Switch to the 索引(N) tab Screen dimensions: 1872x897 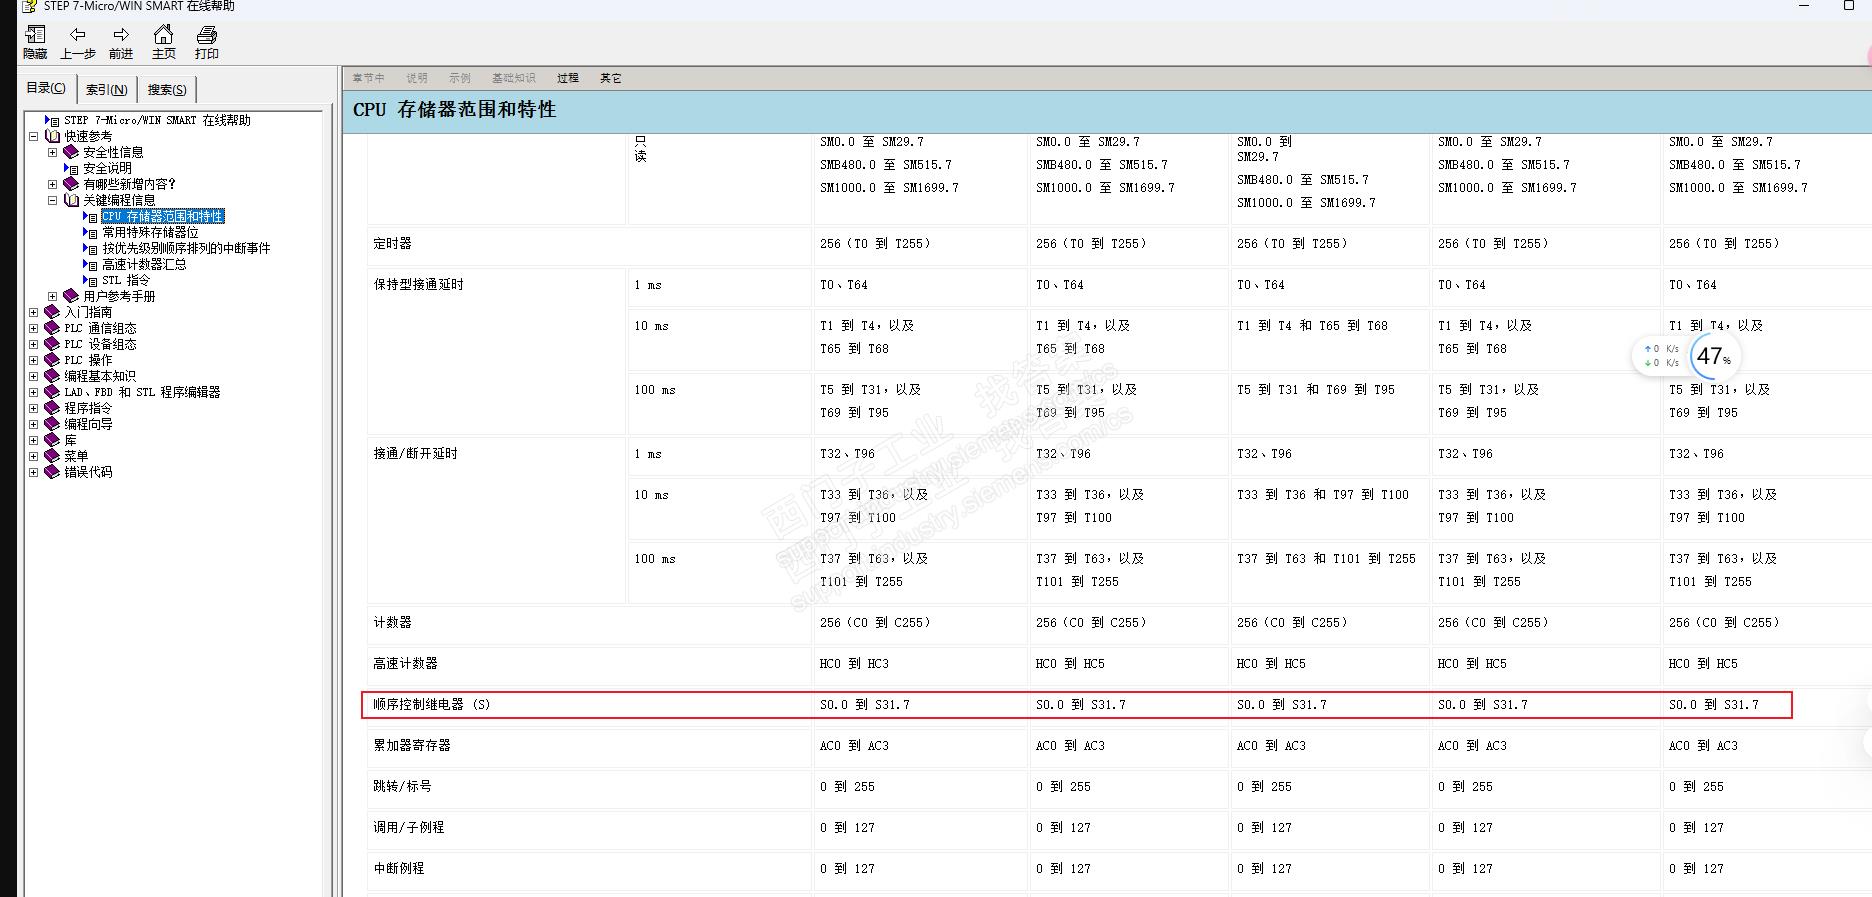click(x=106, y=89)
